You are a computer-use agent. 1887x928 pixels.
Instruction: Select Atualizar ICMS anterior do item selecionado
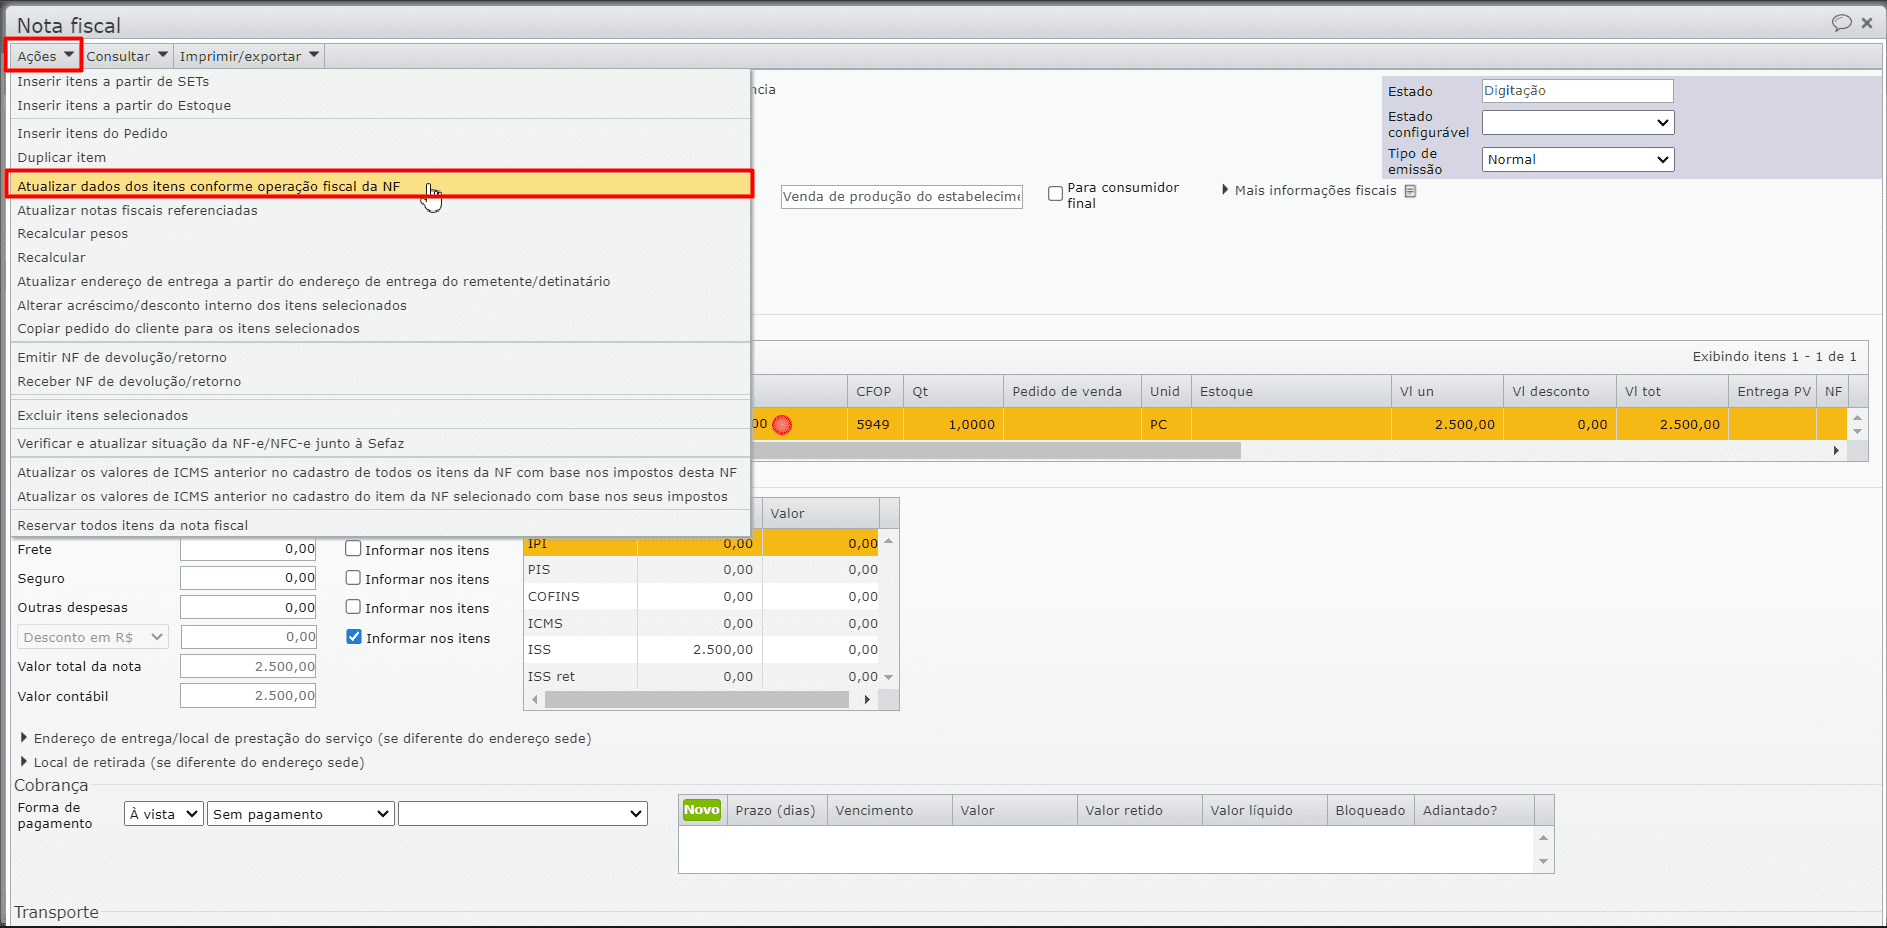pyautogui.click(x=380, y=497)
